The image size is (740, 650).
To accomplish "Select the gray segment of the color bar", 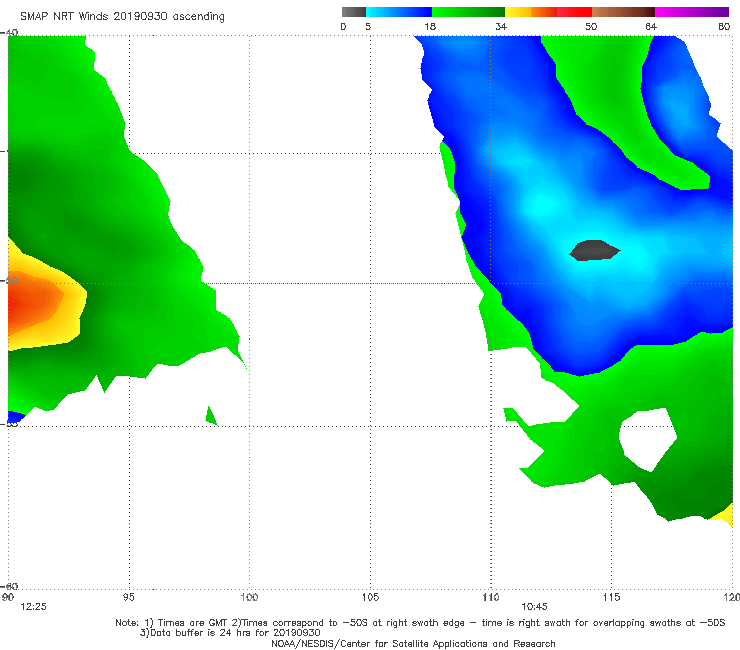I will point(353,12).
